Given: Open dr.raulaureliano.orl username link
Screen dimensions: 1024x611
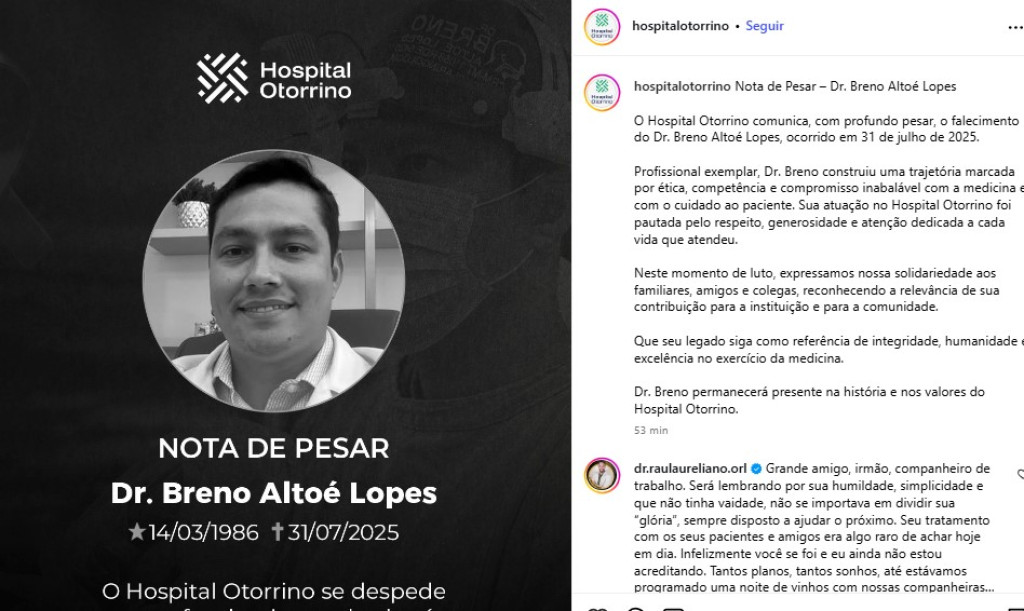Looking at the screenshot, I should click(x=690, y=469).
